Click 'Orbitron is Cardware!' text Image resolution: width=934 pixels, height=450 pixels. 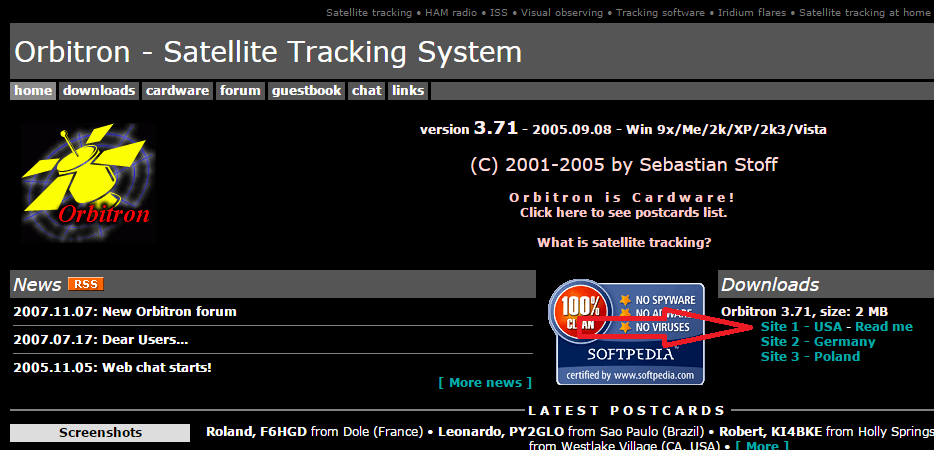[x=622, y=197]
